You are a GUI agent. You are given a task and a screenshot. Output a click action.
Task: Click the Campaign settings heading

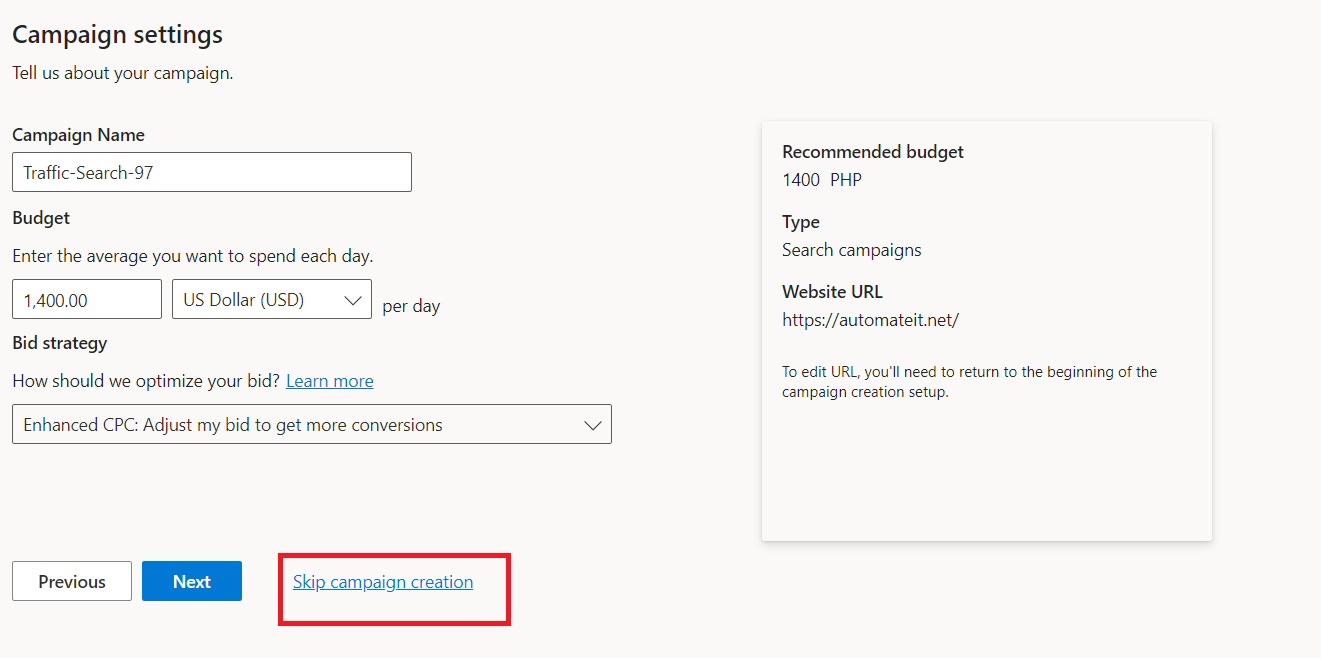117,35
